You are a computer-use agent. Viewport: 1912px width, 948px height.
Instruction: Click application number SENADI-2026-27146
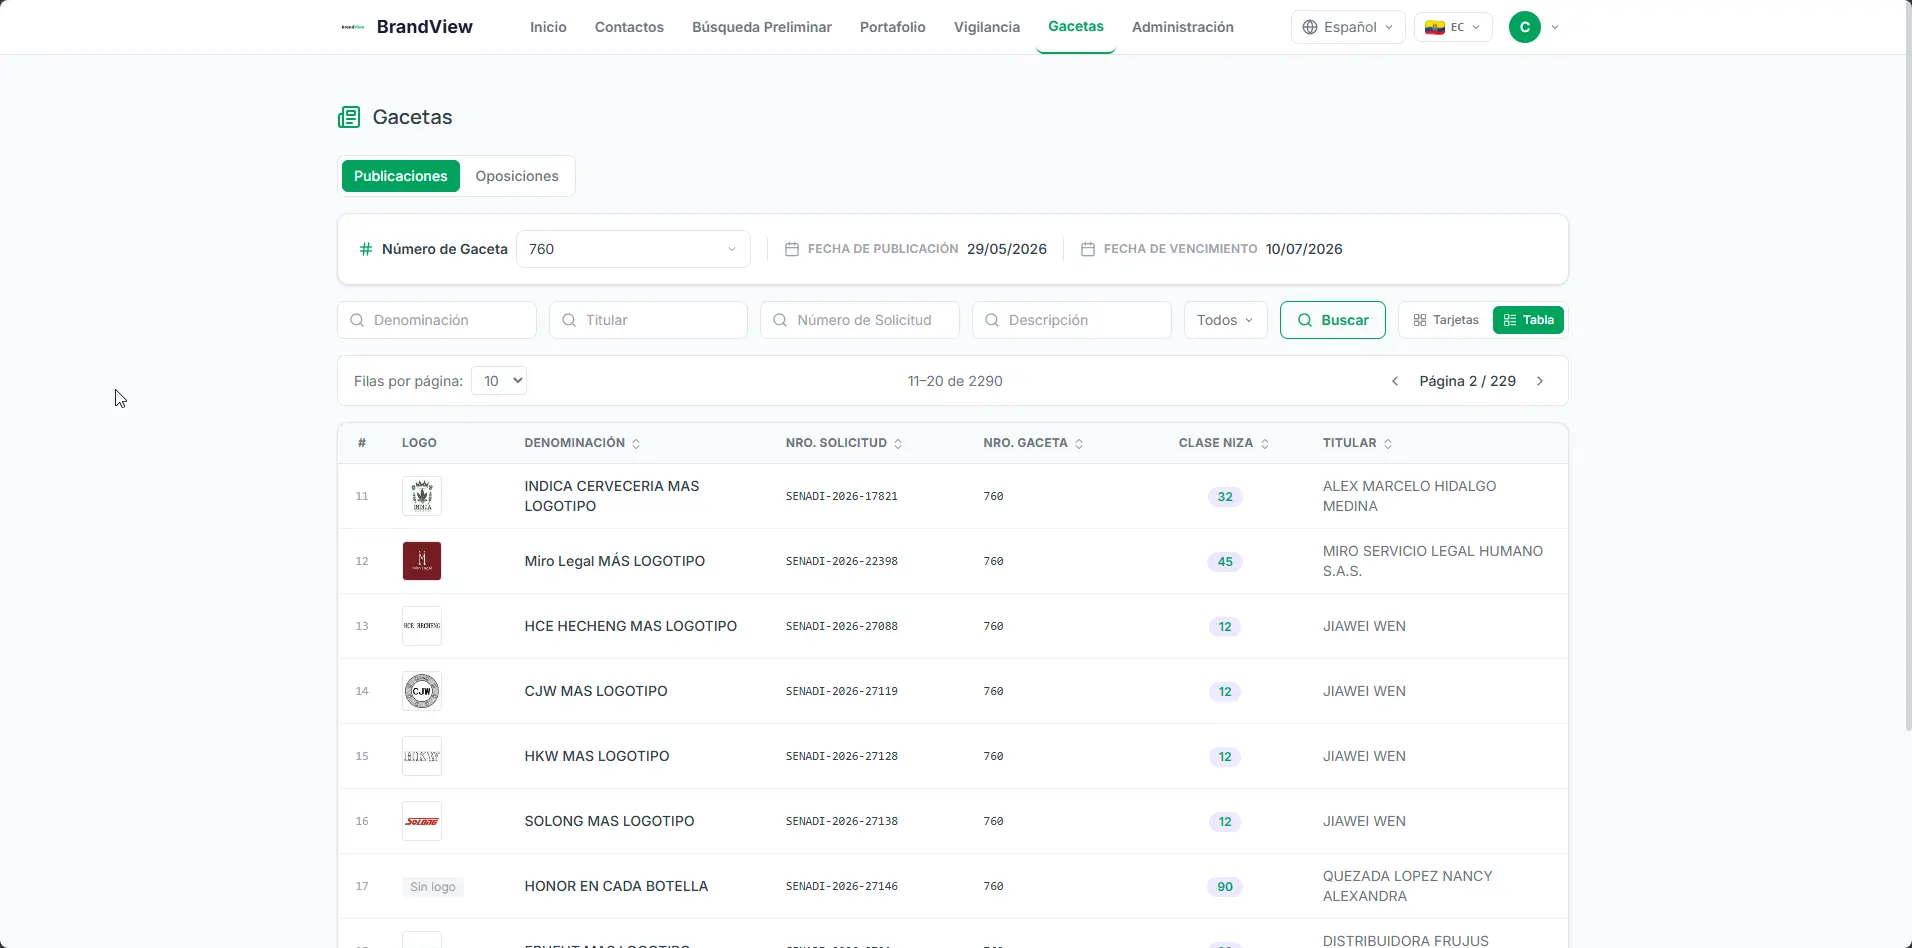coord(842,886)
